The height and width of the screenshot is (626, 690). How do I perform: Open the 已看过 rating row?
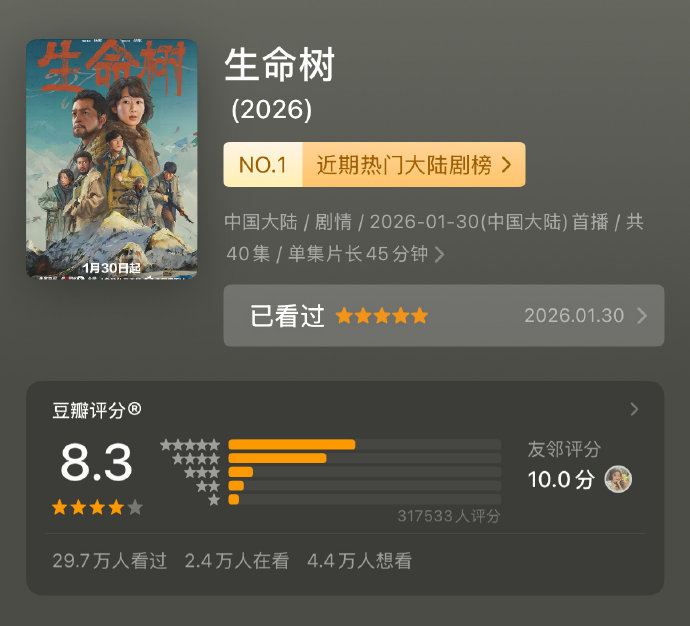(443, 316)
